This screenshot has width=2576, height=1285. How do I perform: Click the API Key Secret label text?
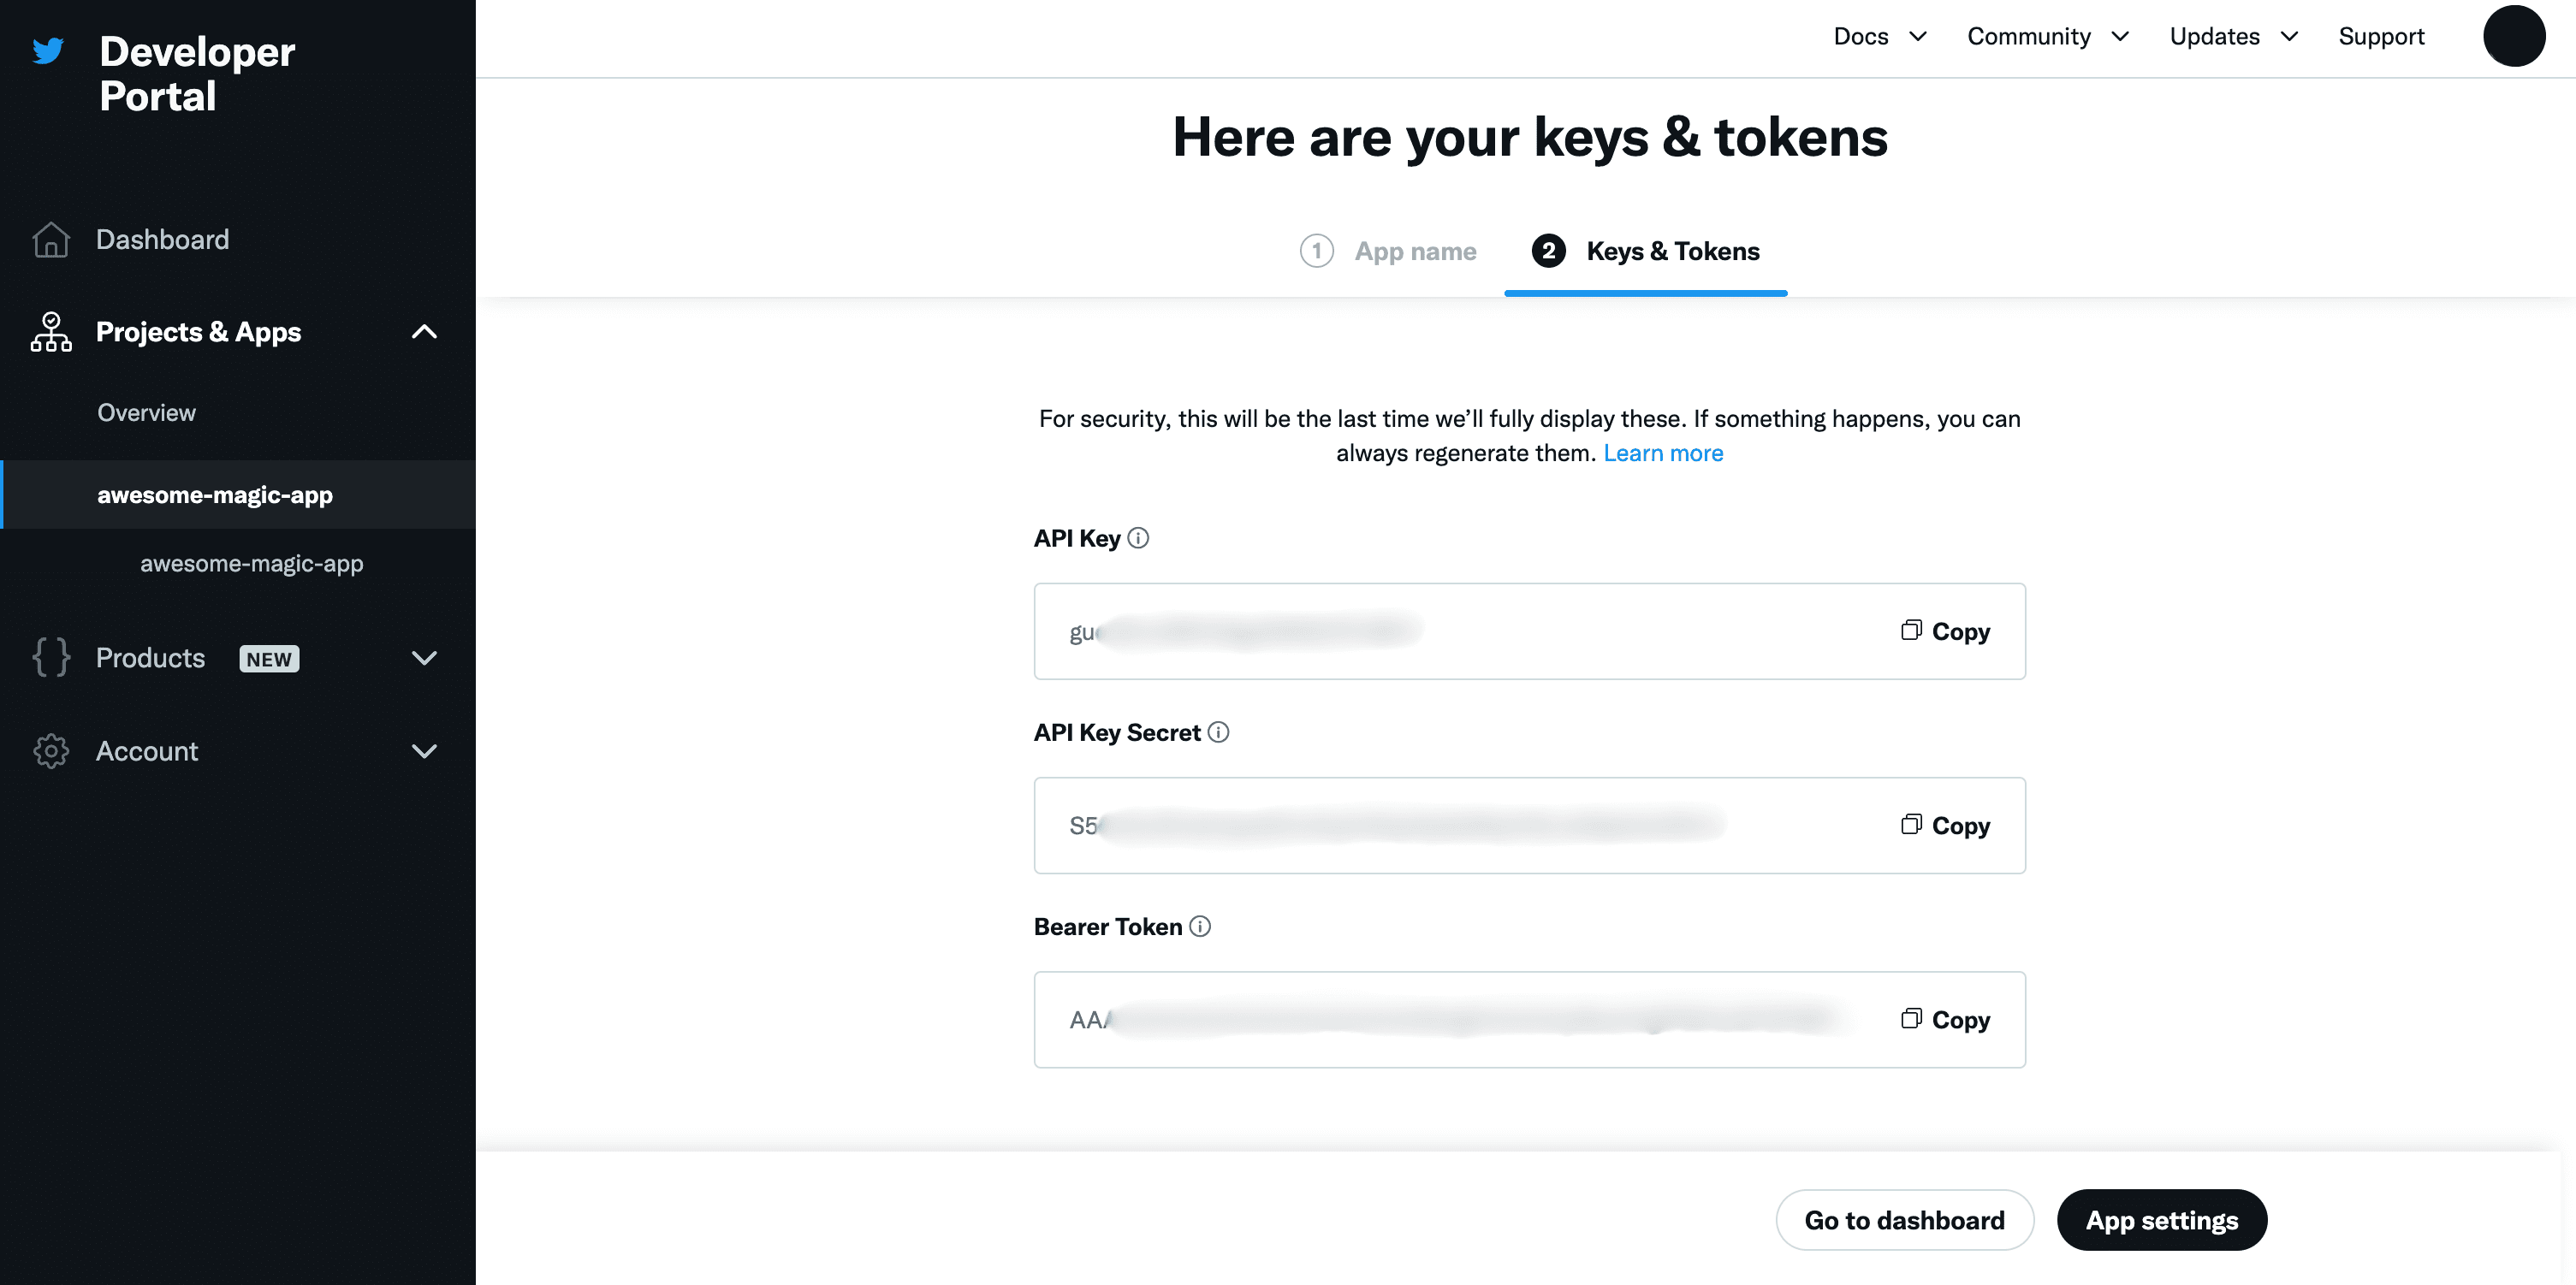coord(1117,732)
